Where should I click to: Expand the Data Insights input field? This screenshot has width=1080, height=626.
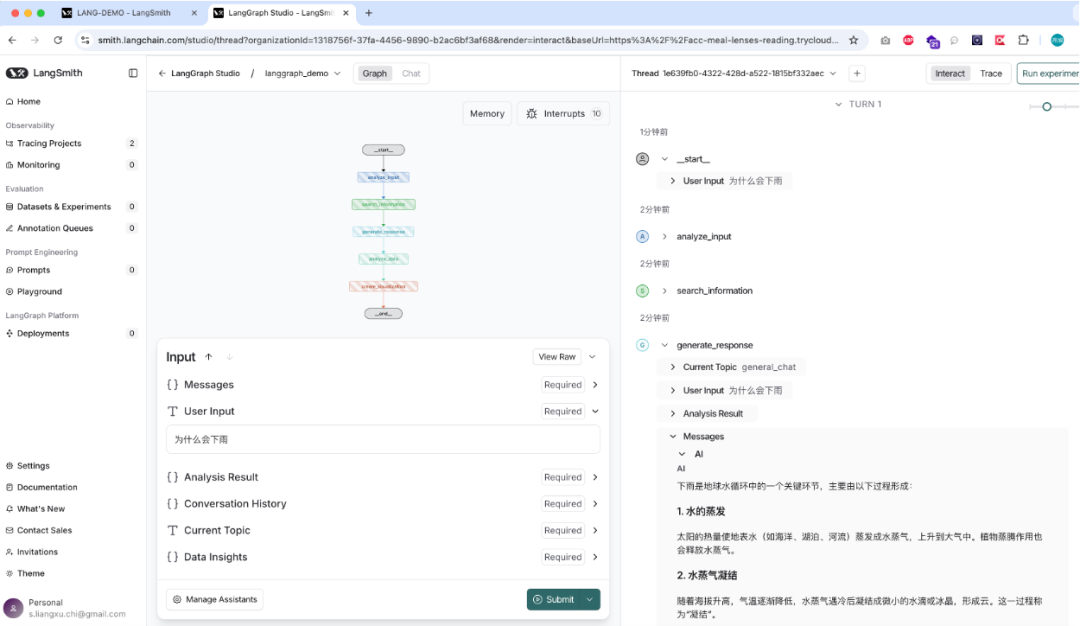point(595,557)
